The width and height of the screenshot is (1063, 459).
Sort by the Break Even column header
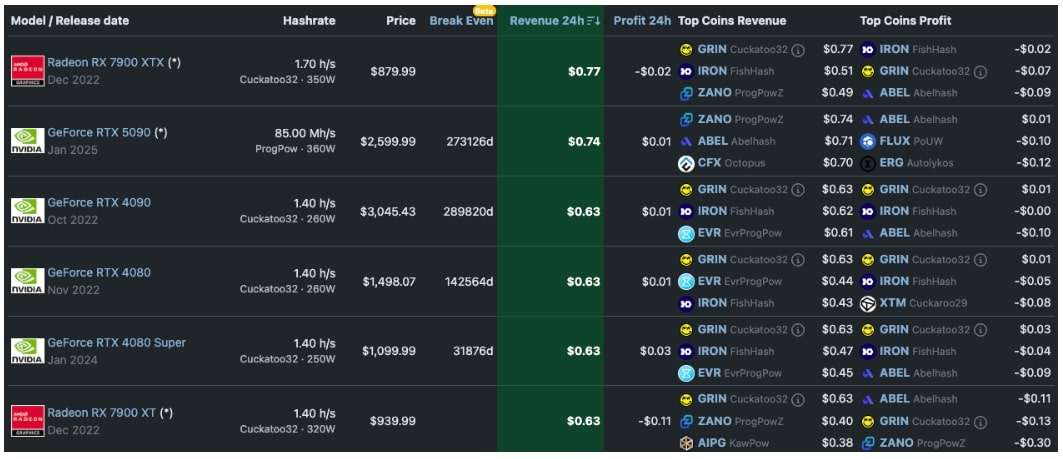click(x=462, y=21)
